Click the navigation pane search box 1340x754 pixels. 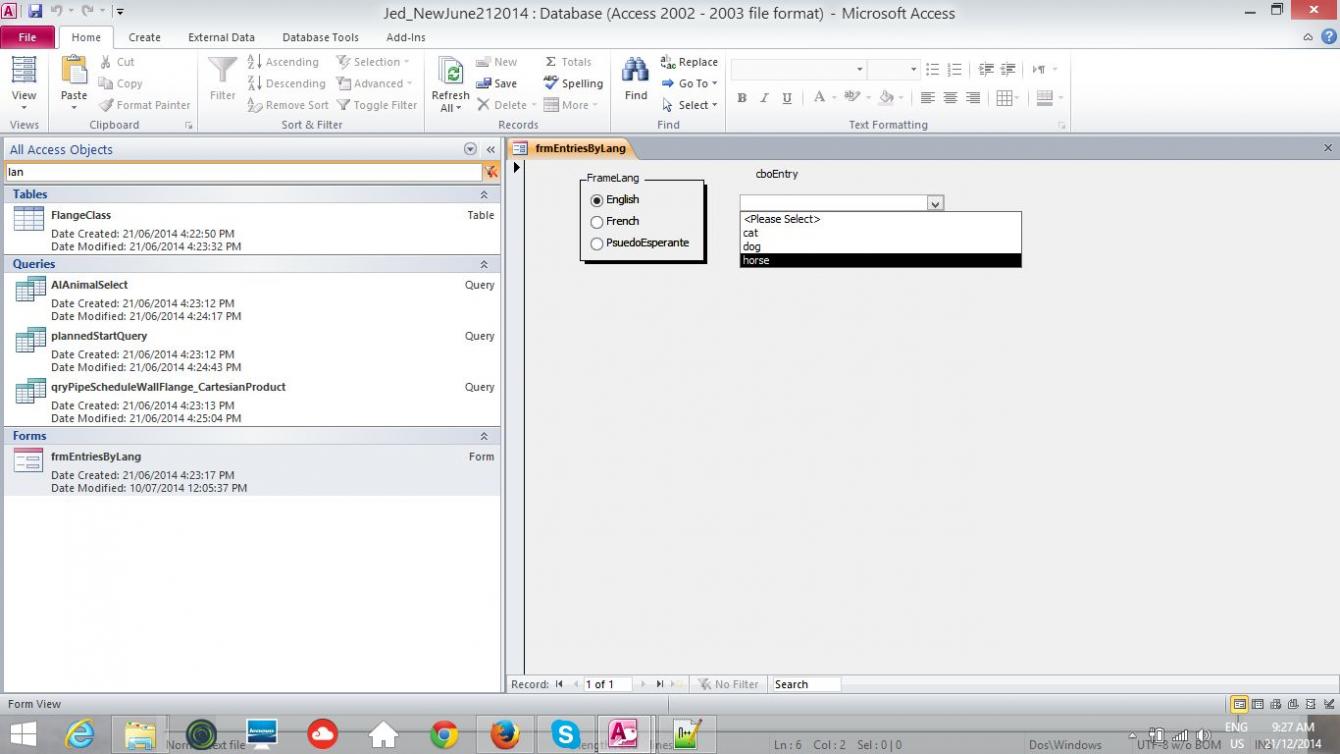coord(243,172)
